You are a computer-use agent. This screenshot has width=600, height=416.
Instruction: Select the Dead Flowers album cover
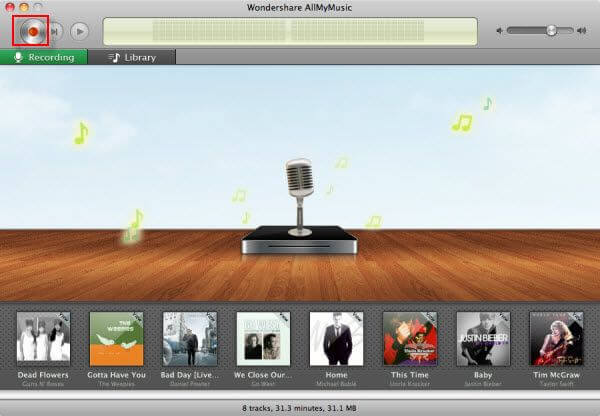(43, 338)
